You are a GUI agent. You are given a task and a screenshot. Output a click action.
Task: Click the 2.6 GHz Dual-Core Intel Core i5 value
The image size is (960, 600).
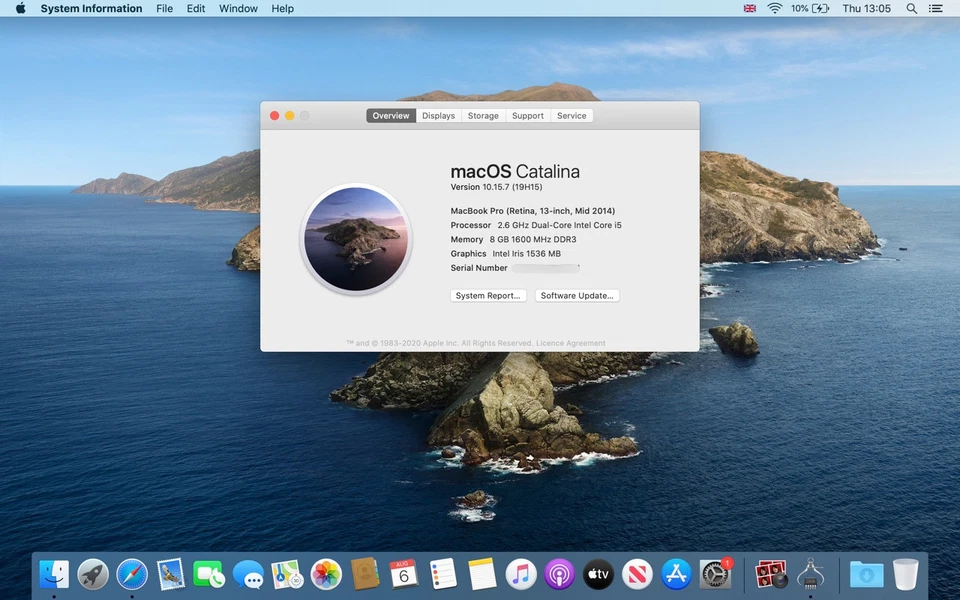point(559,225)
